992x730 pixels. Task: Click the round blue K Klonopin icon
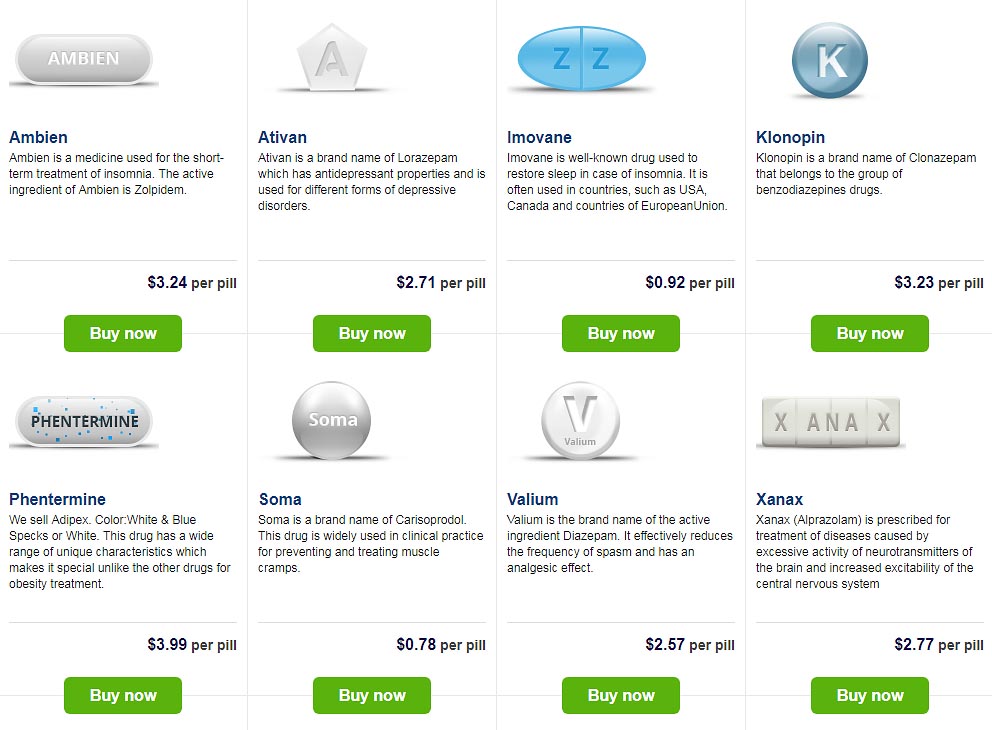click(x=829, y=61)
